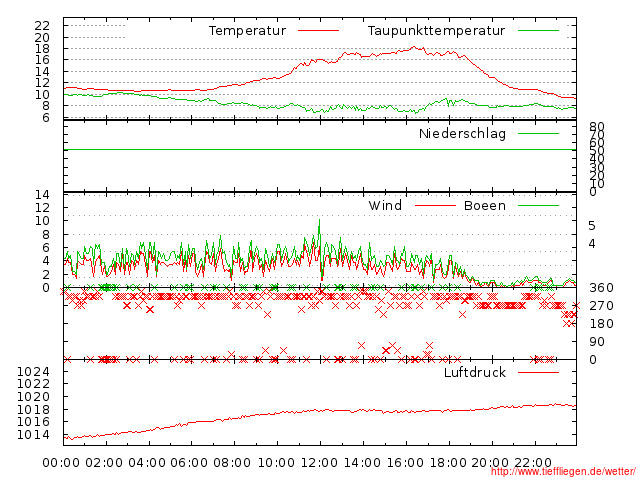Click the 360 wind direction axis label

point(600,288)
